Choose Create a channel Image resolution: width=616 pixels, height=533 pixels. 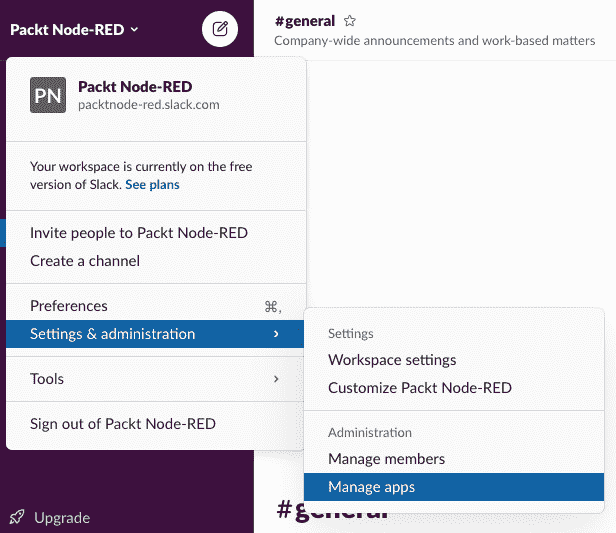click(x=156, y=261)
